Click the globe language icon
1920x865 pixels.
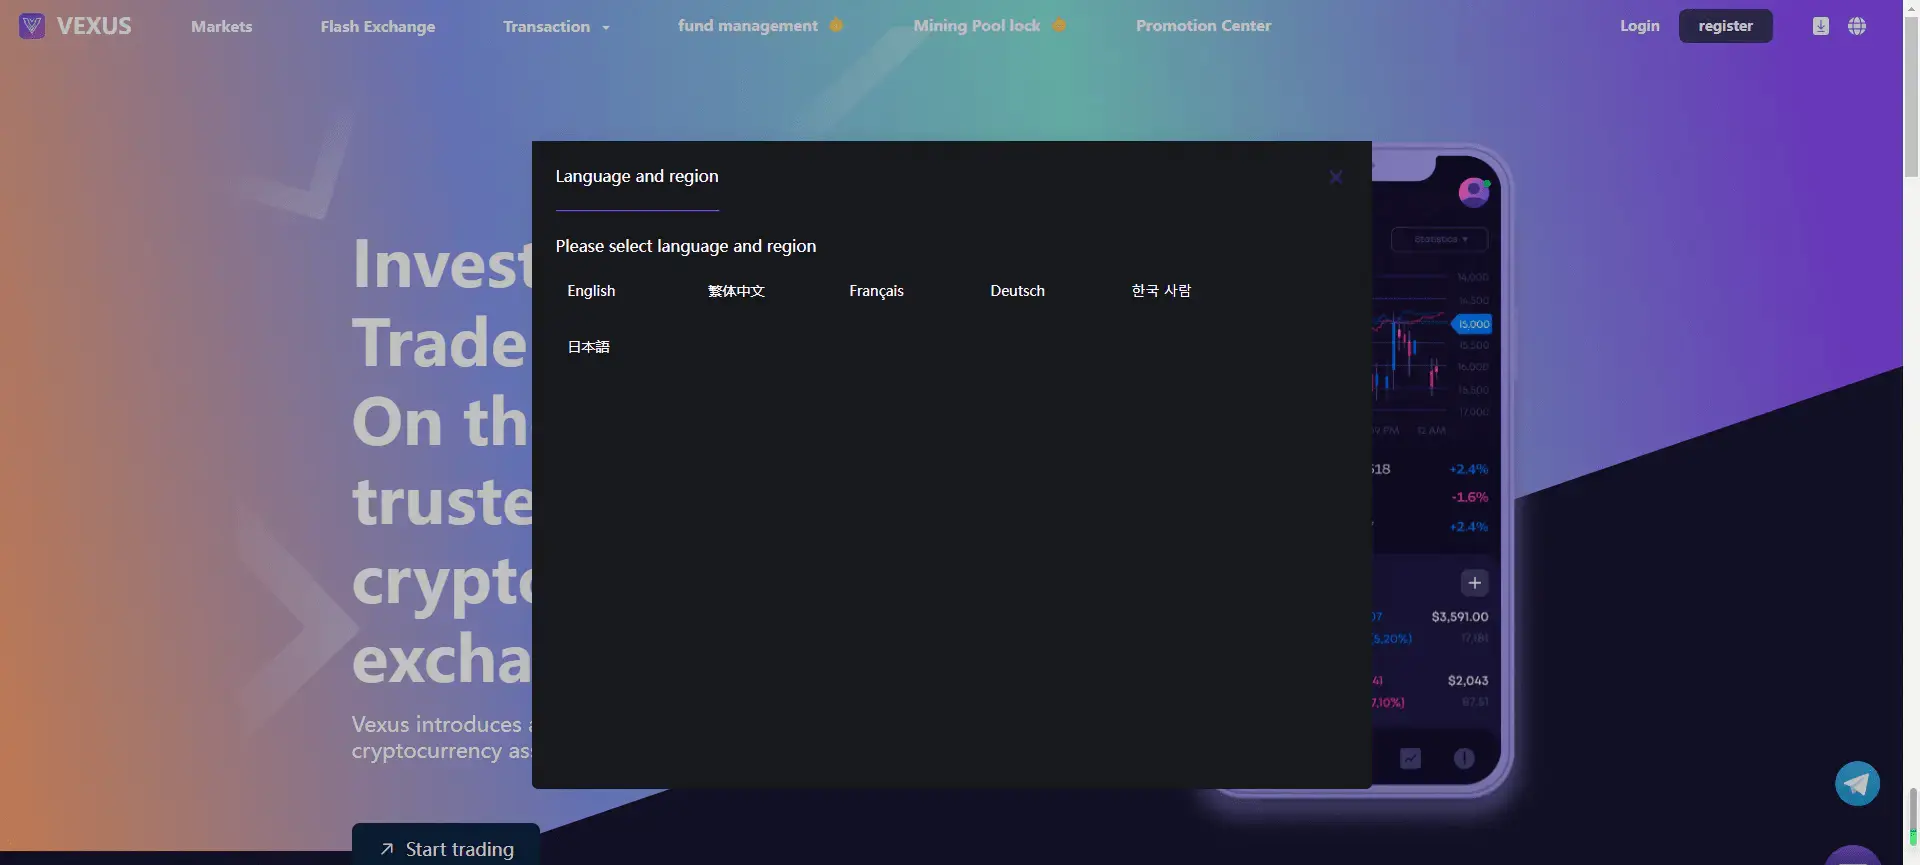point(1857,26)
